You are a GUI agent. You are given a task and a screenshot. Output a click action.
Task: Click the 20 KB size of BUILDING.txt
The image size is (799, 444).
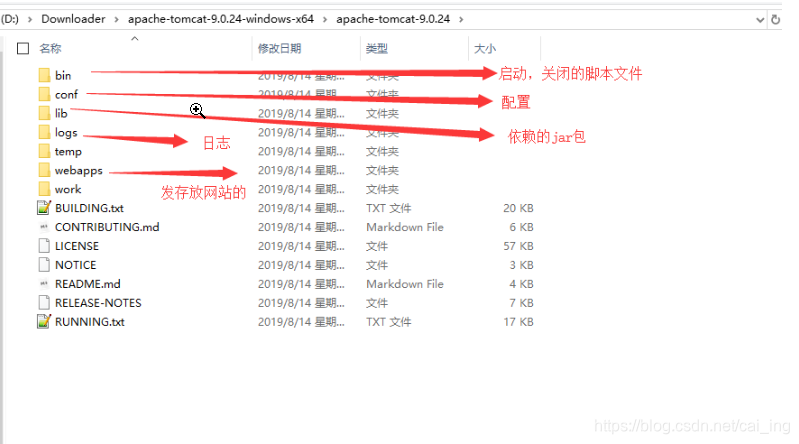518,208
